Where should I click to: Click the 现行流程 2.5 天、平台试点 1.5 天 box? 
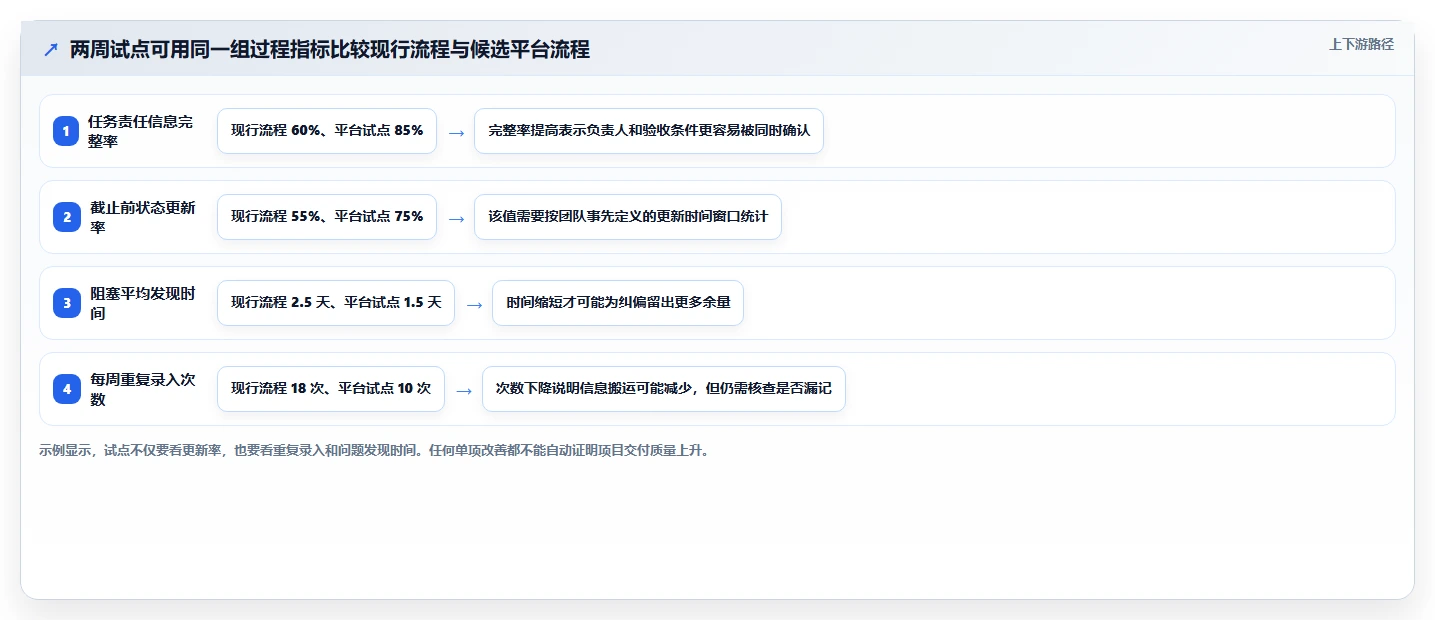coord(336,303)
